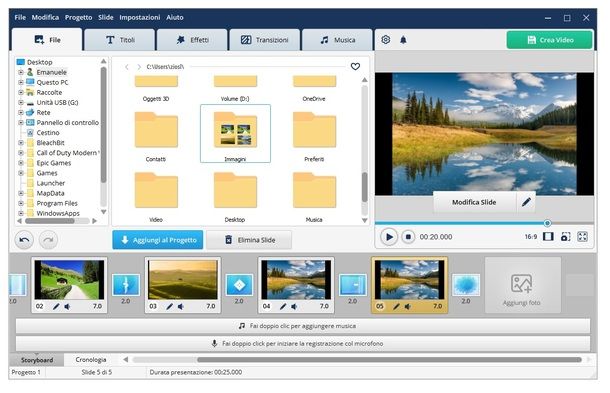Select the Immagini folder
Screen dimensions: 610x393
click(235, 133)
